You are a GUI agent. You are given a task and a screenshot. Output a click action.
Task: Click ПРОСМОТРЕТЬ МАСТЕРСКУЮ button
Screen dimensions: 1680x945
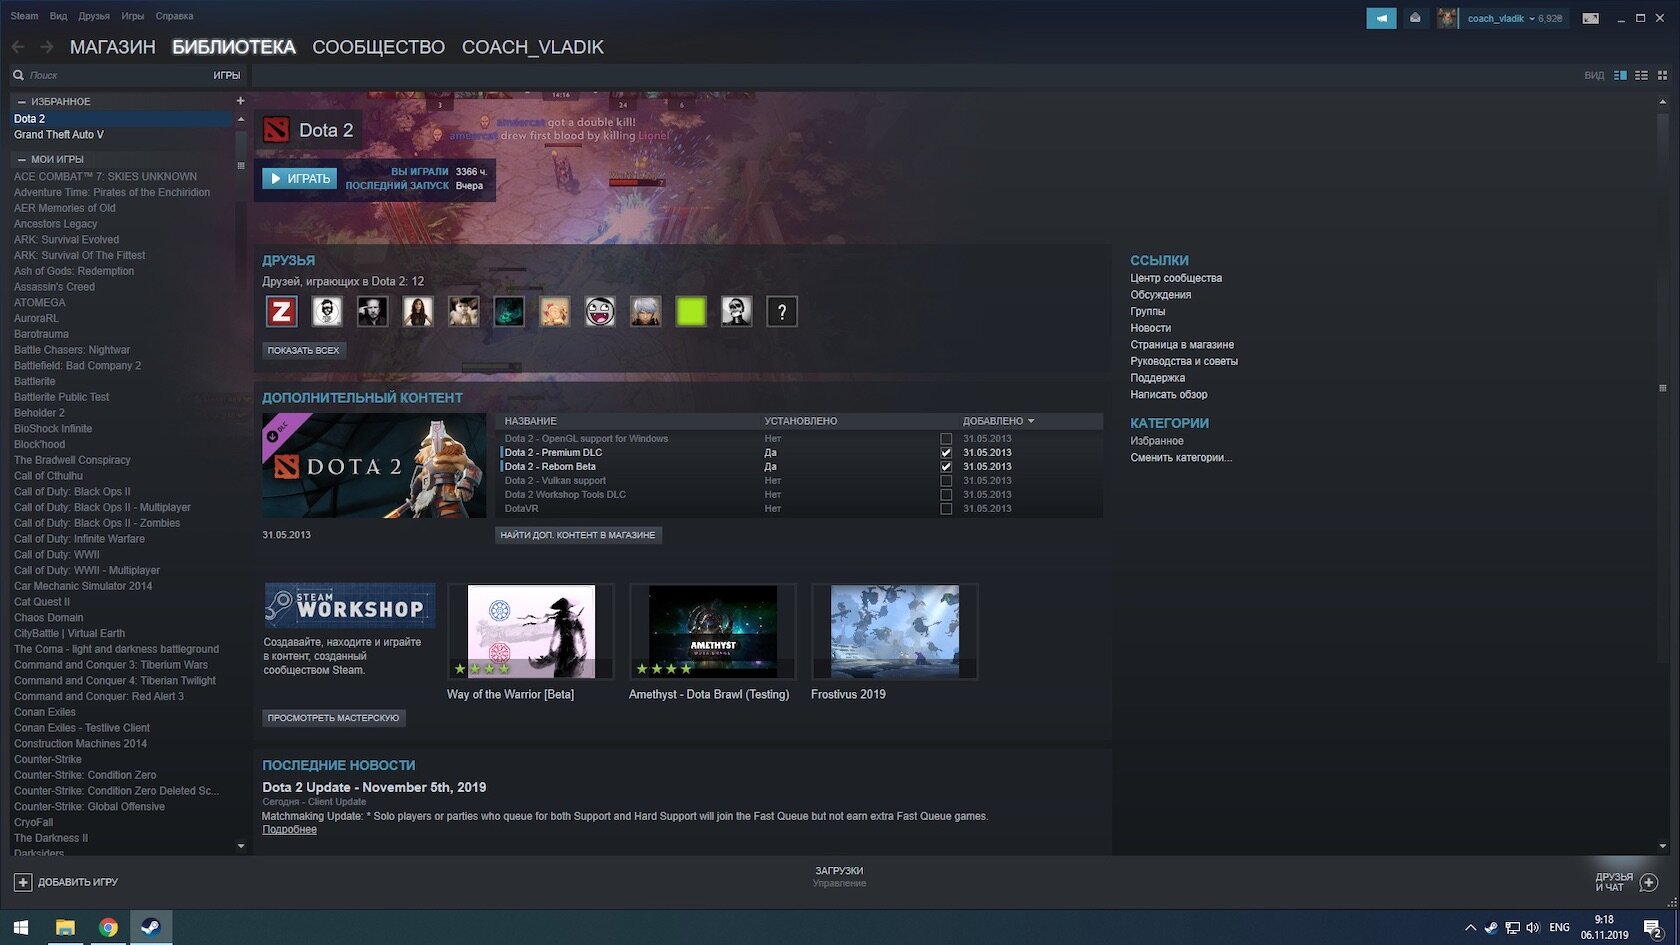[x=333, y=718]
